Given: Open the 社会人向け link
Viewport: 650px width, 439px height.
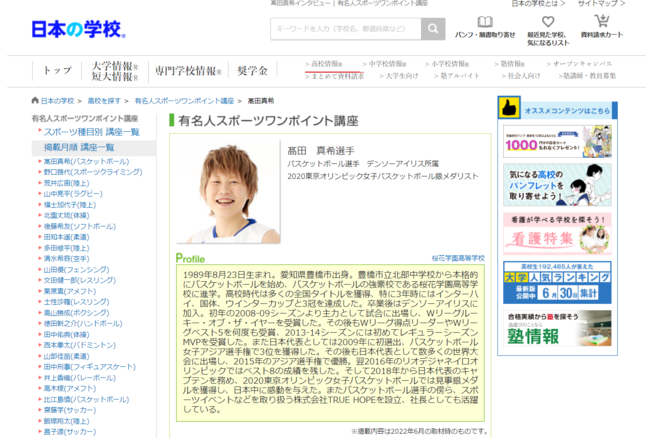Looking at the screenshot, I should 521,76.
